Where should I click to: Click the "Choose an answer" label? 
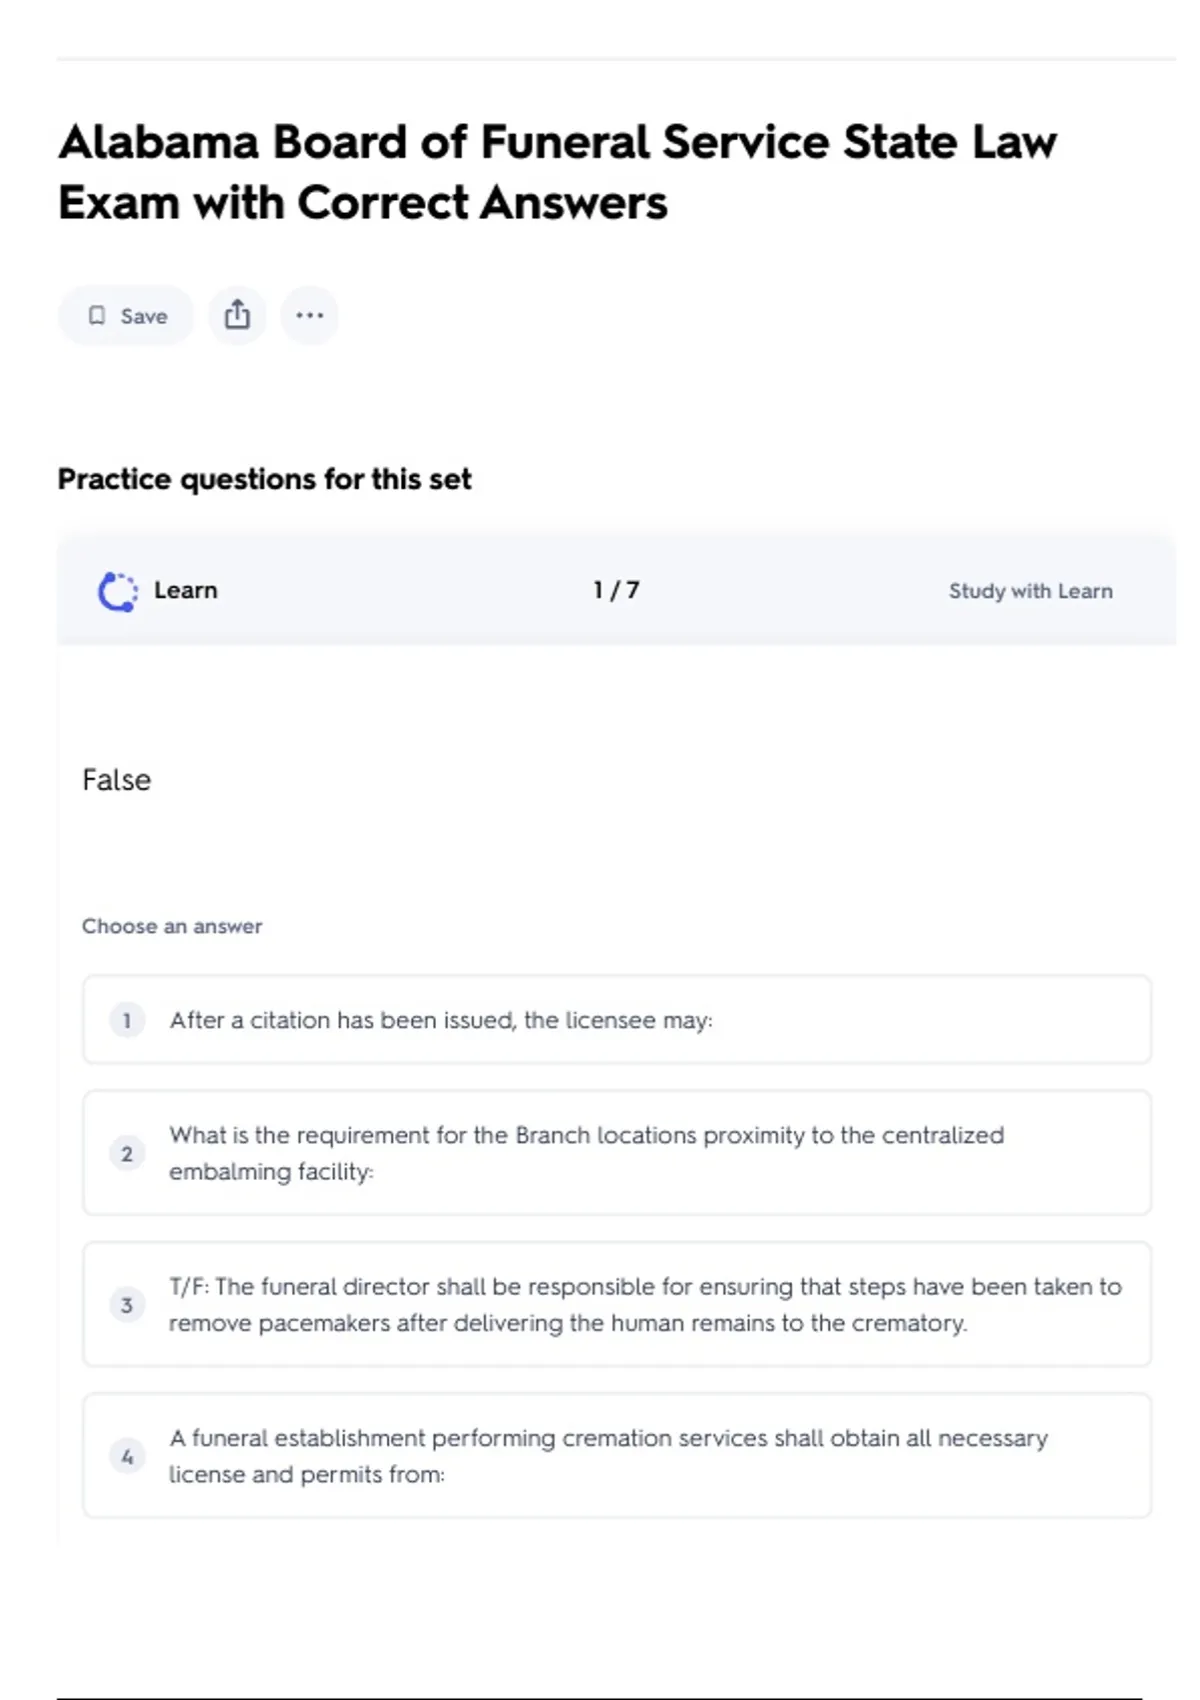click(x=172, y=926)
